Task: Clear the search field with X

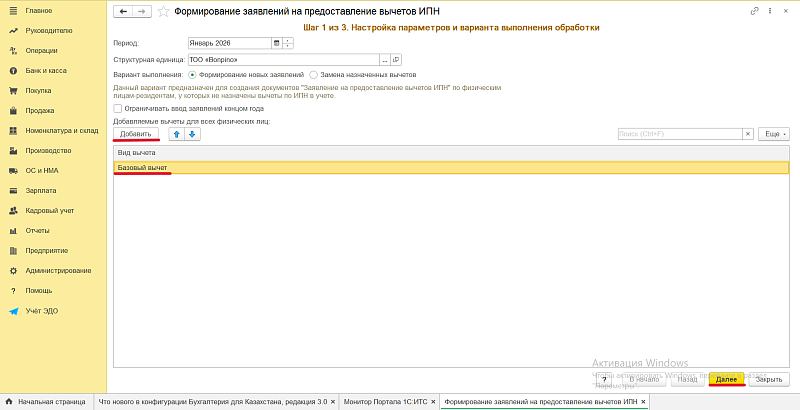Action: 747,133
